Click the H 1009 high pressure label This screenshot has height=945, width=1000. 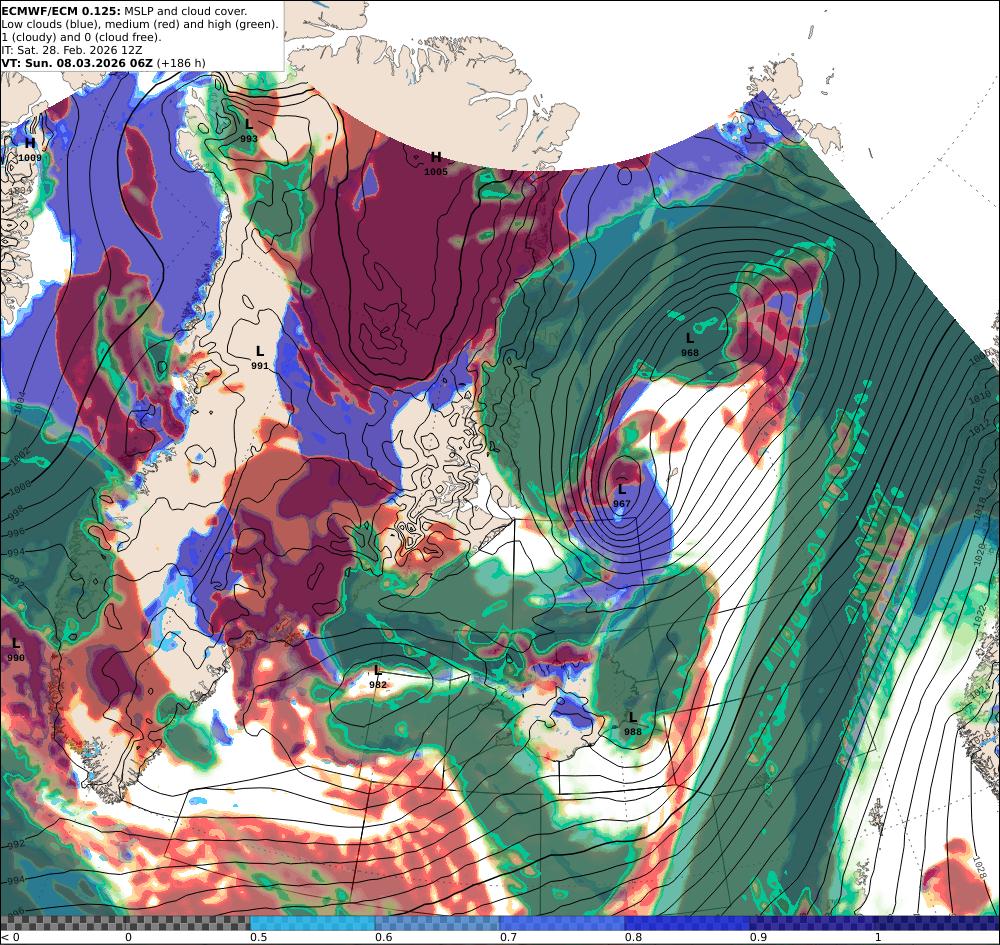point(30,150)
